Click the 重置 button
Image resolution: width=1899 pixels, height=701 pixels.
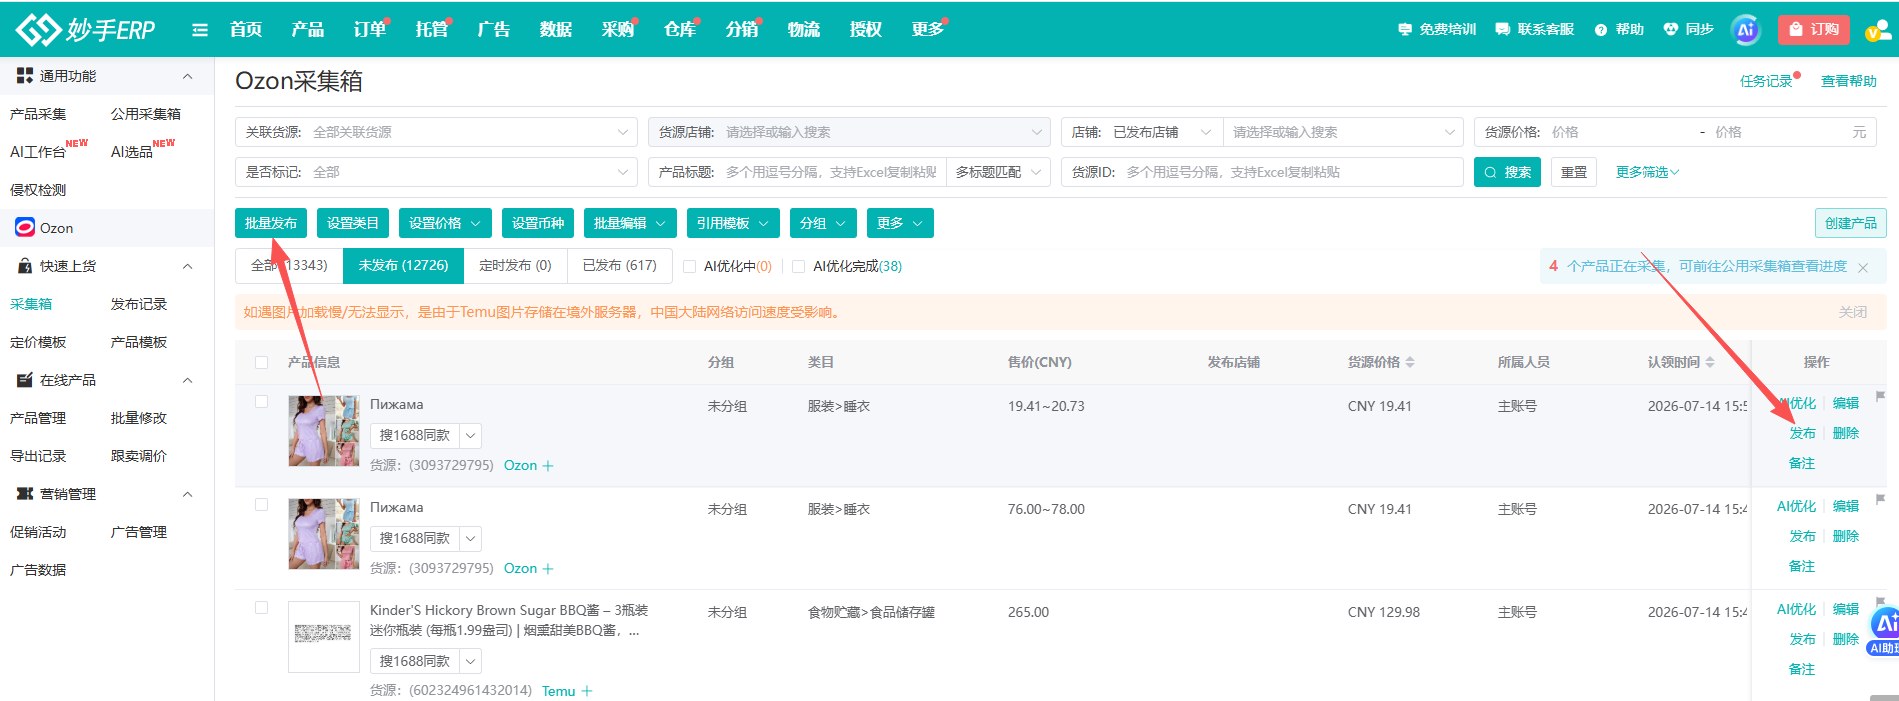pos(1574,172)
